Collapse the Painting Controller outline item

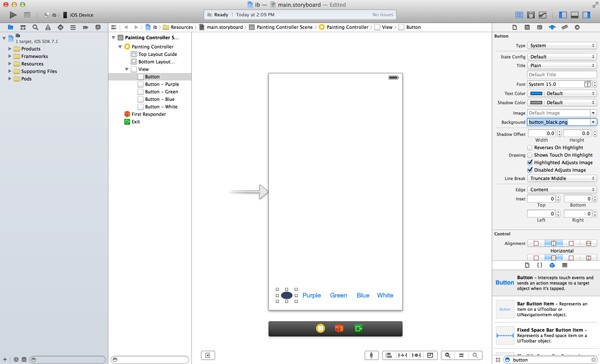120,47
